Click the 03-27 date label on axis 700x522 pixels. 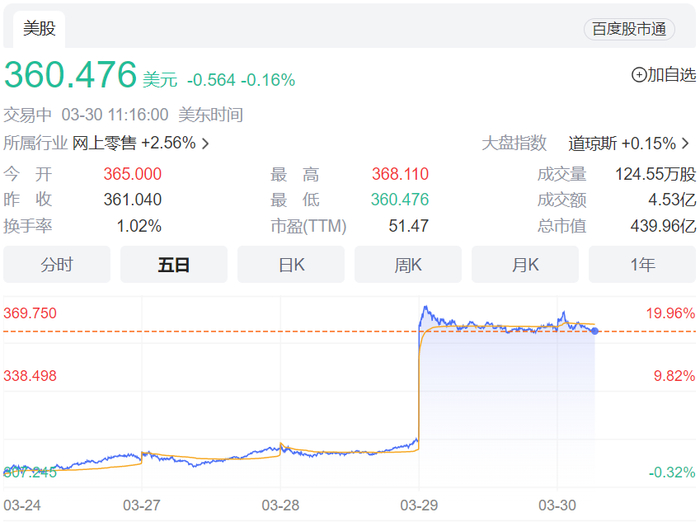(142, 505)
